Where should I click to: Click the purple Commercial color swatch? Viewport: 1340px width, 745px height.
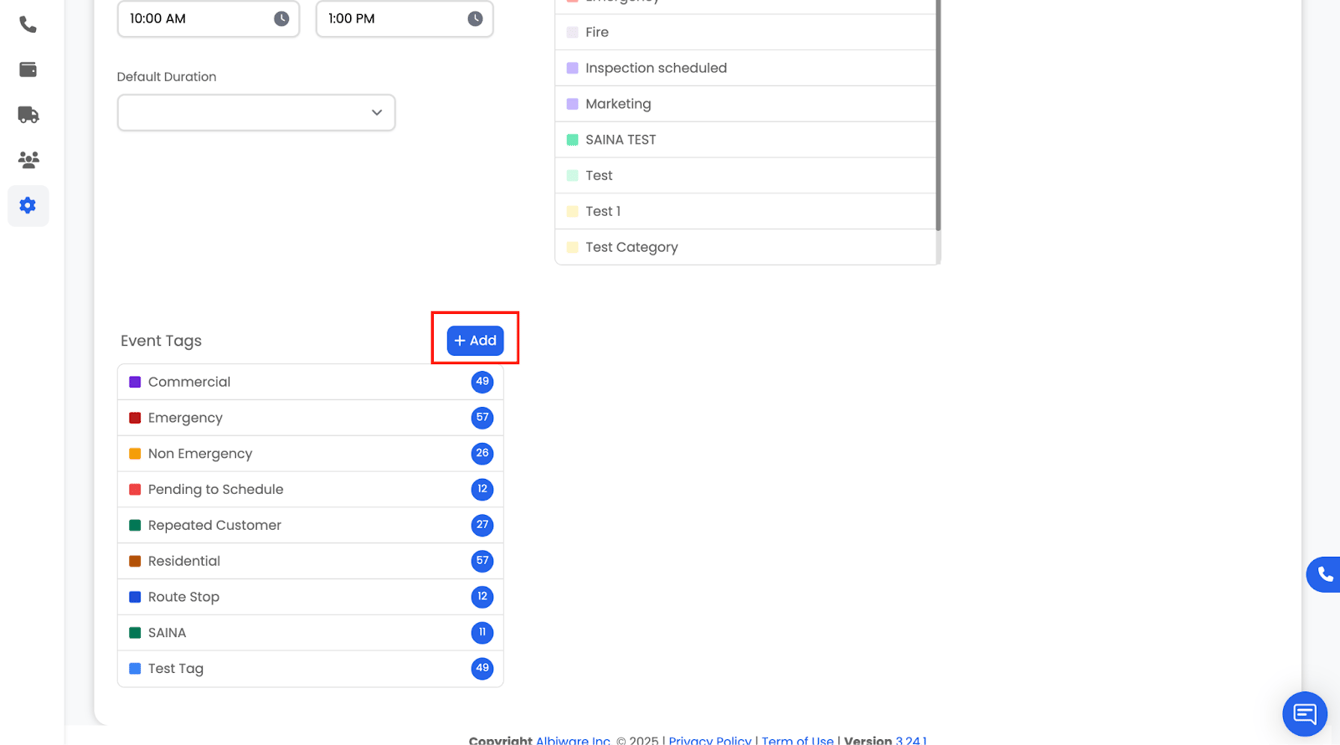point(135,382)
